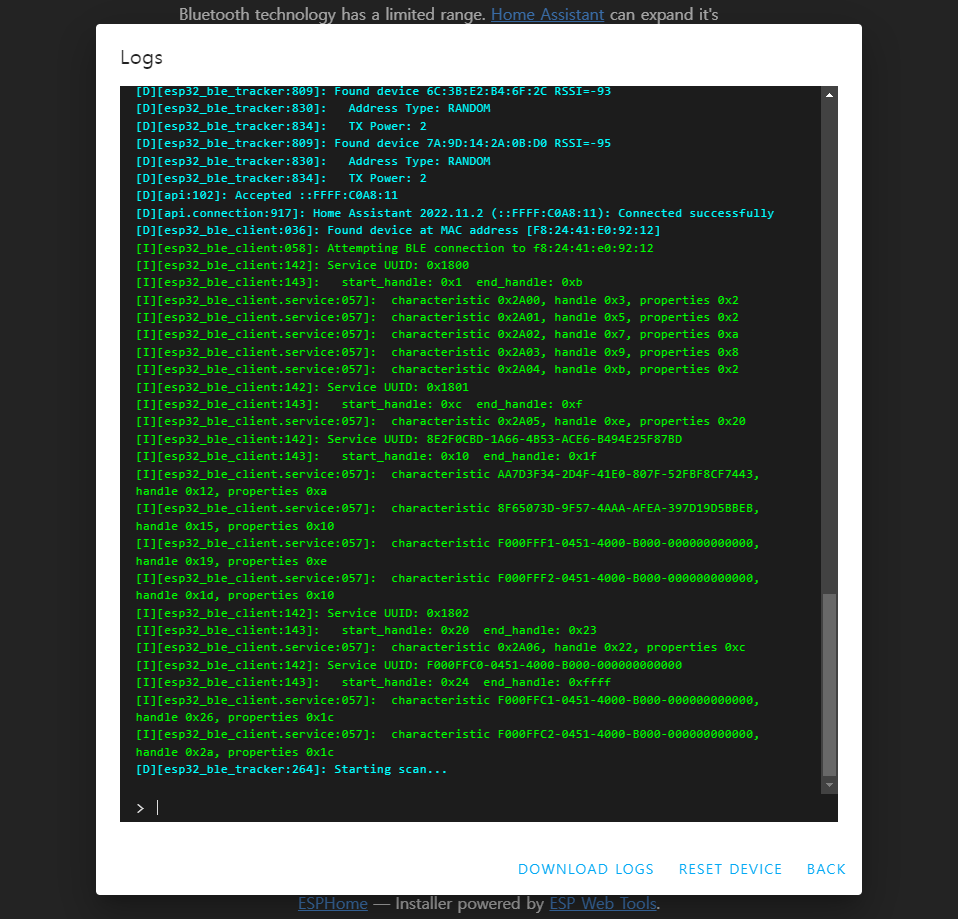Click the DOWNLOAD LOGS button
This screenshot has width=958, height=919.
(x=585, y=869)
